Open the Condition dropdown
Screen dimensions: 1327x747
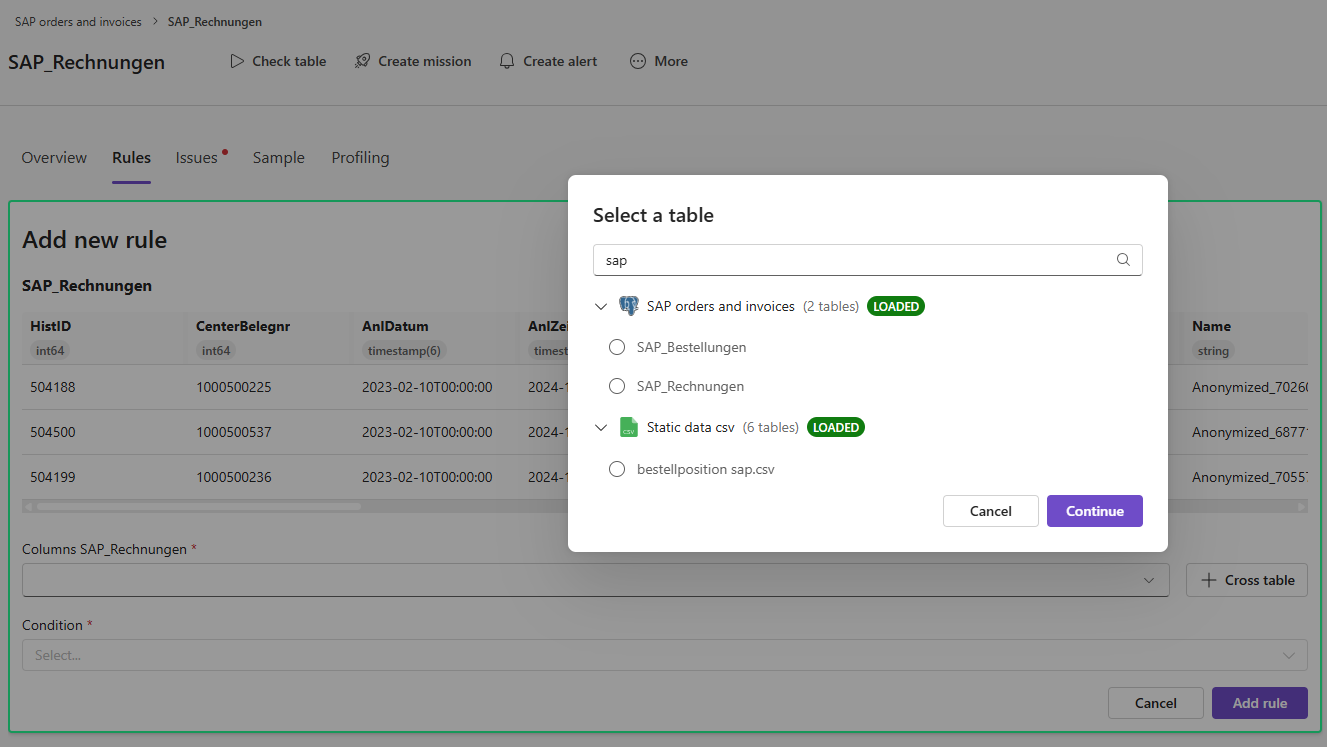[664, 655]
